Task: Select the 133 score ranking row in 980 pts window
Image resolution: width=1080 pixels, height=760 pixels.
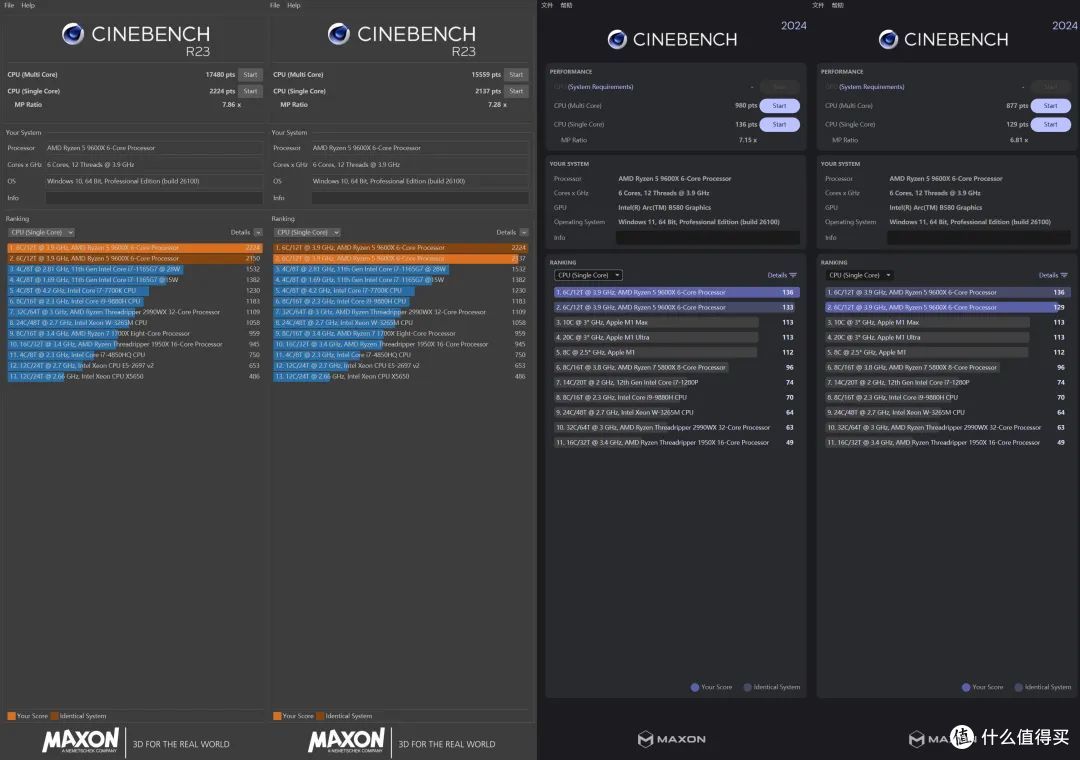Action: click(x=676, y=307)
